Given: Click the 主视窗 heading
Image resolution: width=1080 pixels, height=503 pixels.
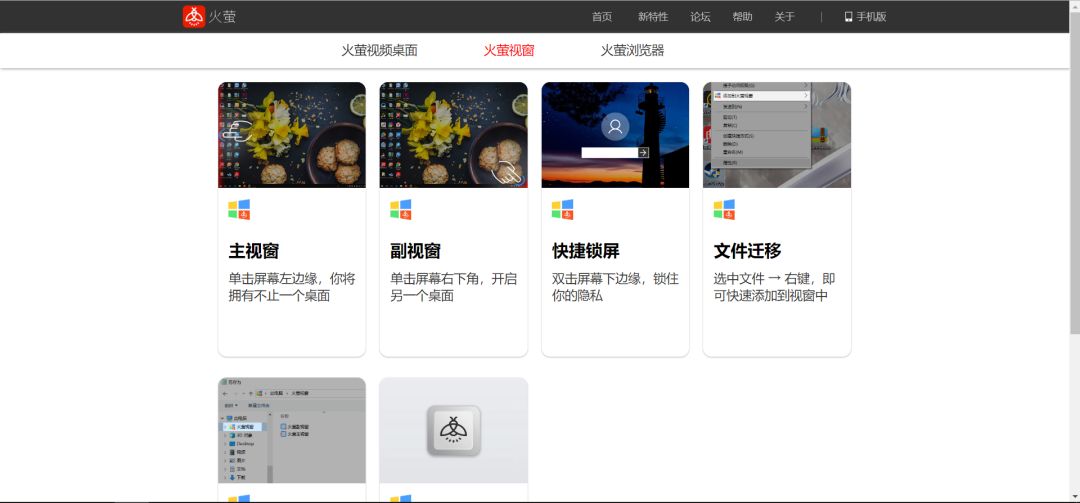Looking at the screenshot, I should pyautogui.click(x=253, y=251).
